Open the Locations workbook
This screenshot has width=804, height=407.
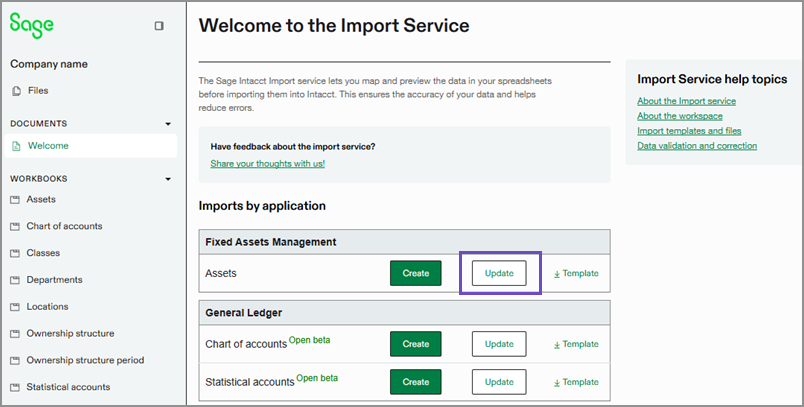click(48, 307)
